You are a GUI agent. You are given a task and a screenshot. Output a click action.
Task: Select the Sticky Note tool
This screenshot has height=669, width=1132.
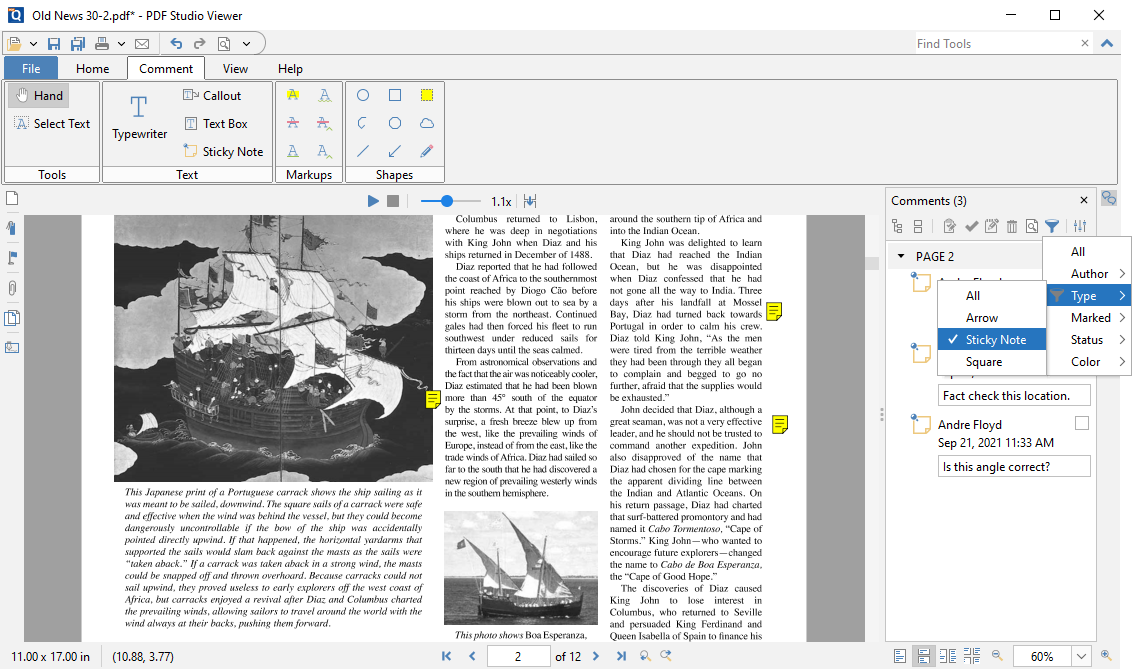(224, 151)
